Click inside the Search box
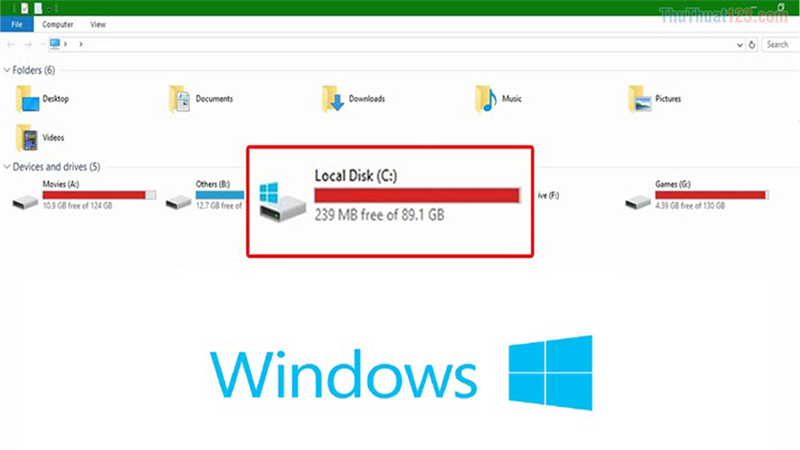 click(x=777, y=45)
